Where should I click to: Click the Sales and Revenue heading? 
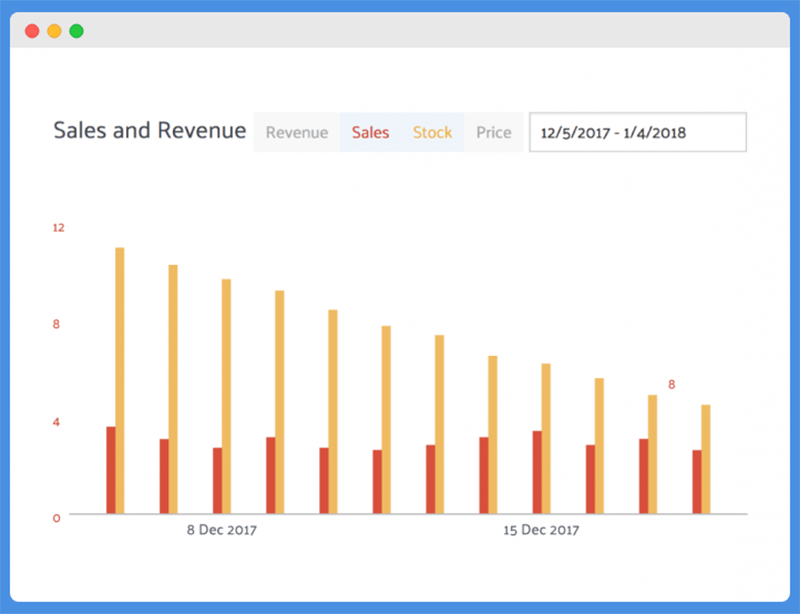click(x=150, y=131)
